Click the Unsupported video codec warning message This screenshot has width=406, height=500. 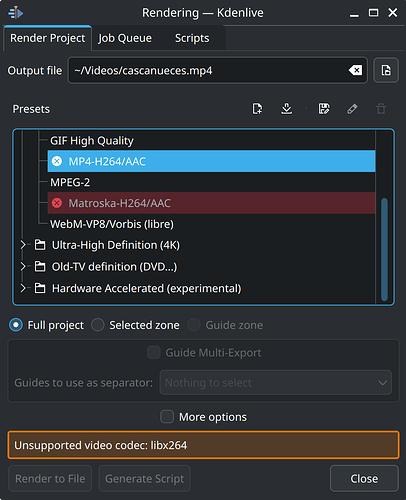(203, 445)
